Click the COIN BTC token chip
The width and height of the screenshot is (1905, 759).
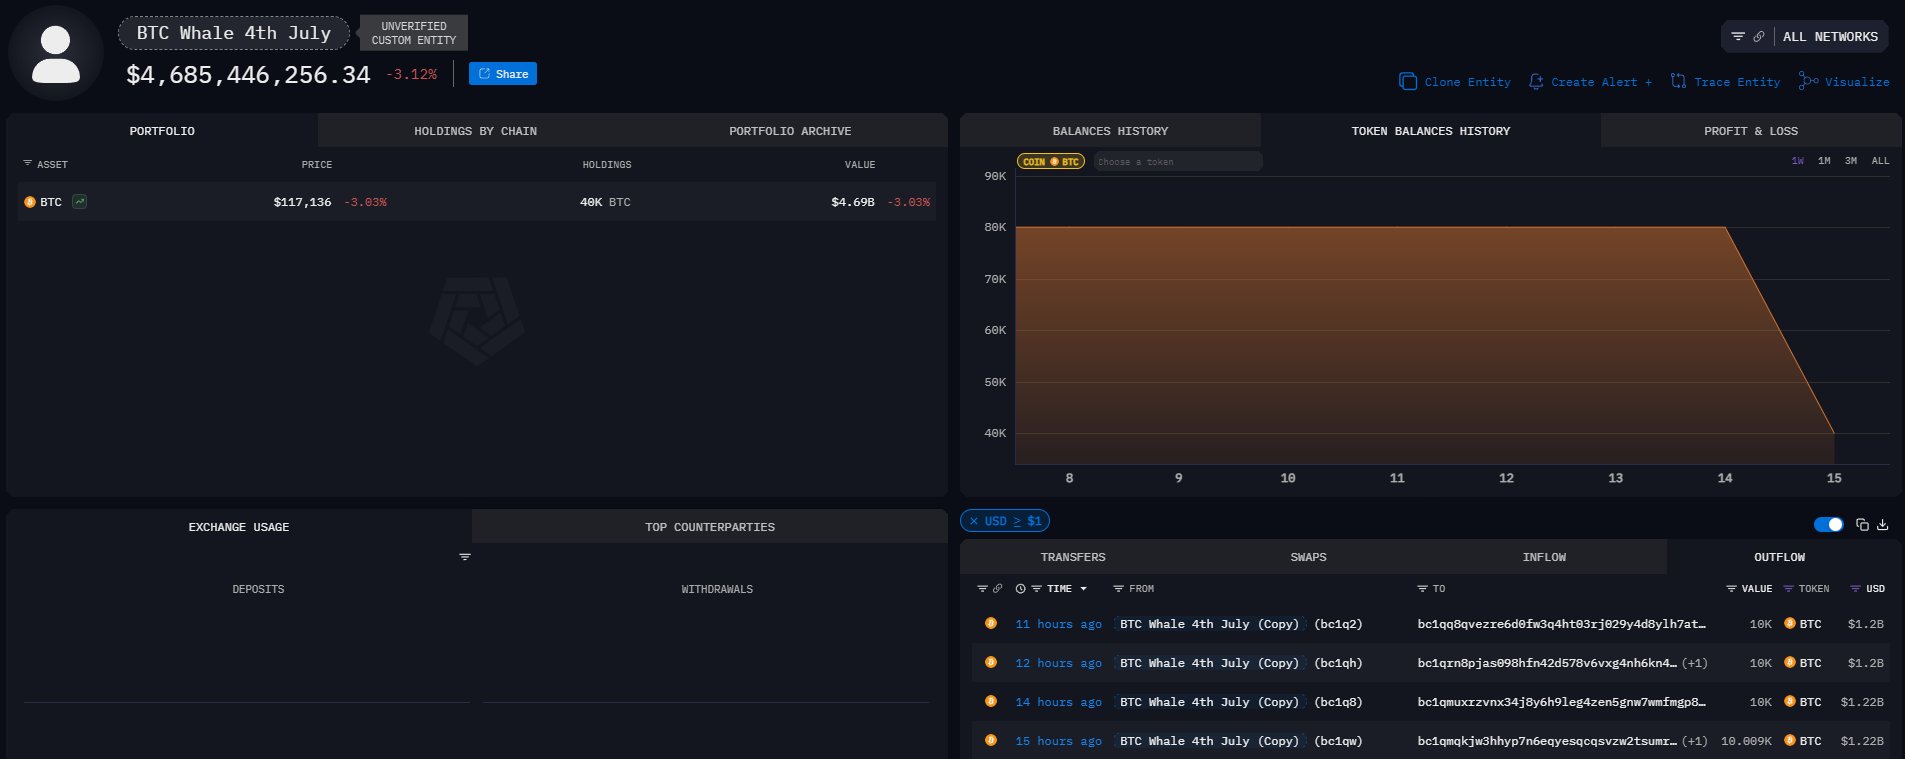pos(1051,161)
